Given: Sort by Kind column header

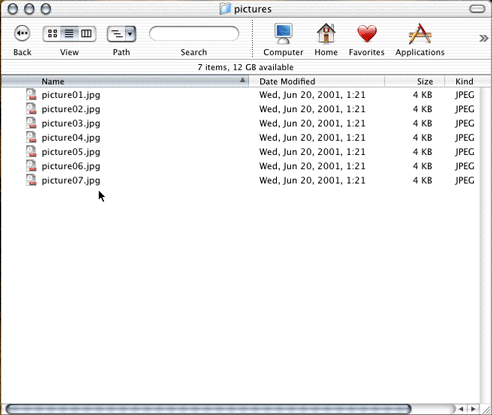Looking at the screenshot, I should [464, 81].
